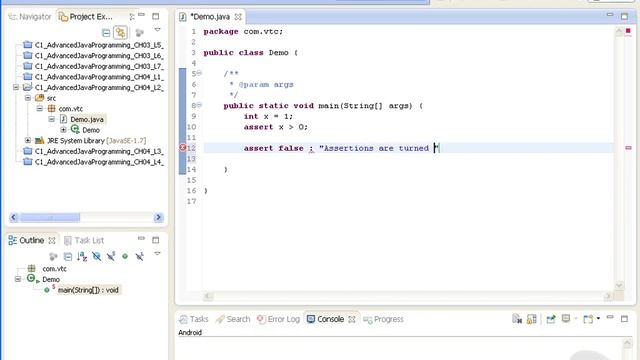The image size is (640, 360).
Task: Switch to the Navigator tab
Action: (x=30, y=17)
